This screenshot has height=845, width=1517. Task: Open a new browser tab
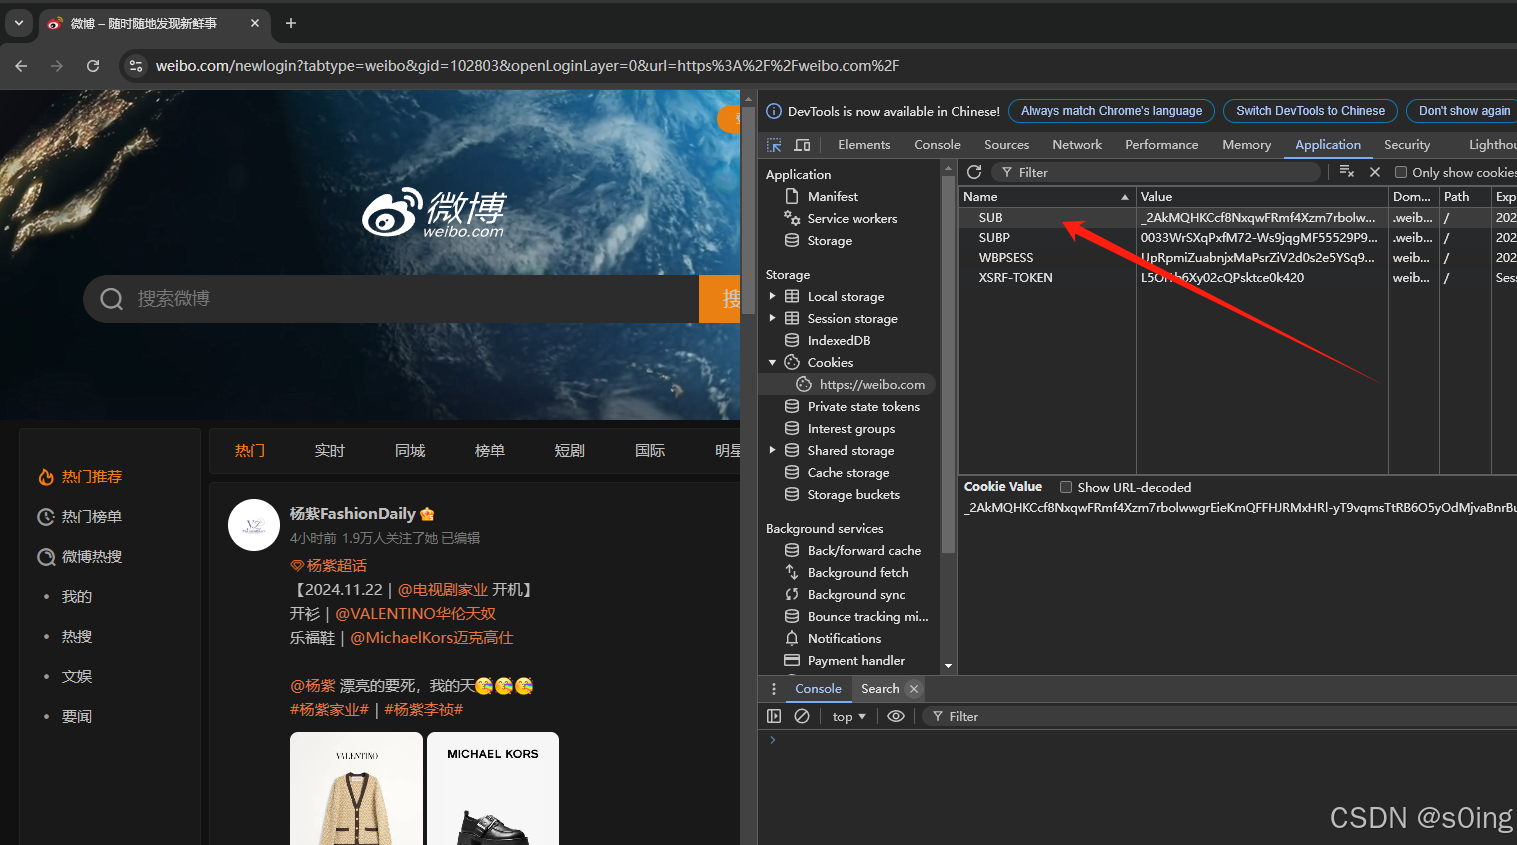coord(291,23)
